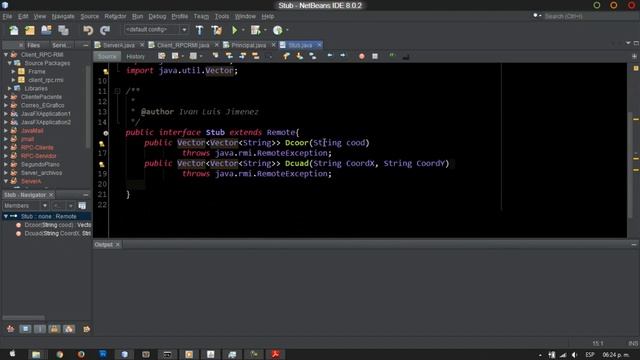Click the Navigator filter icon beside Members
This screenshot has height=360, width=640.
[82, 205]
